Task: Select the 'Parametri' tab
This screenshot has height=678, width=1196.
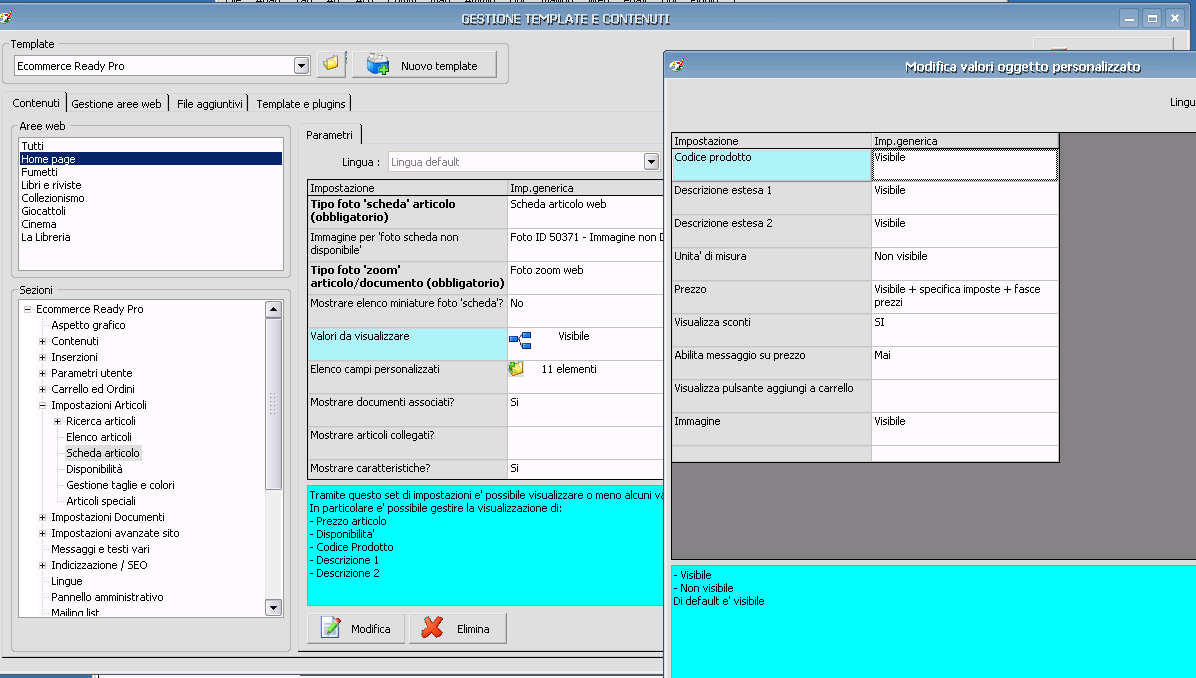Action: point(330,135)
